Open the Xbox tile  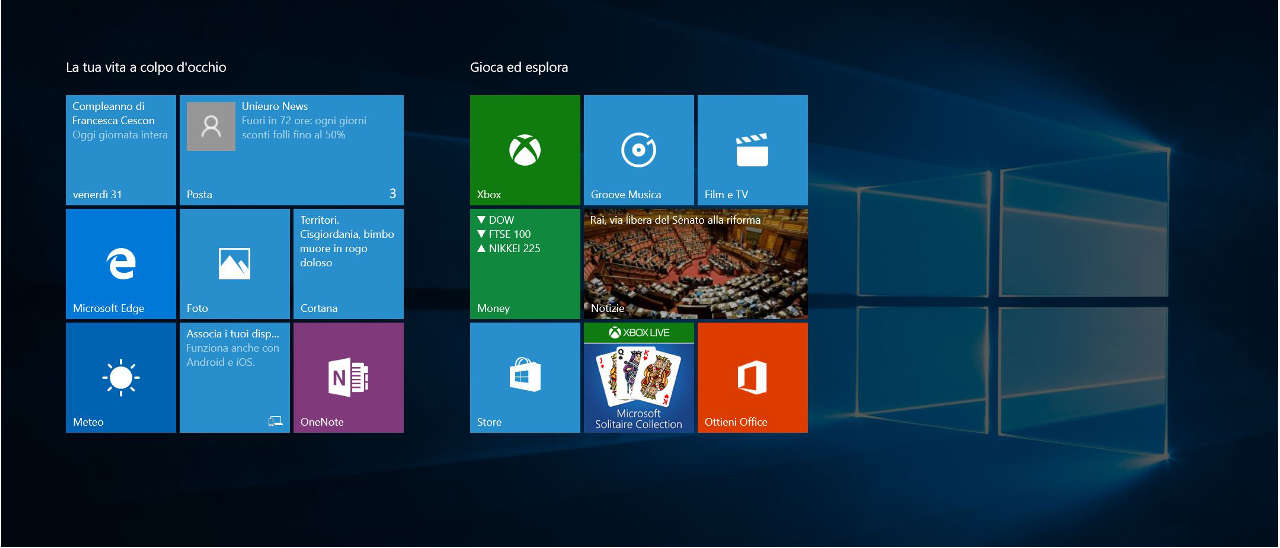tap(525, 150)
